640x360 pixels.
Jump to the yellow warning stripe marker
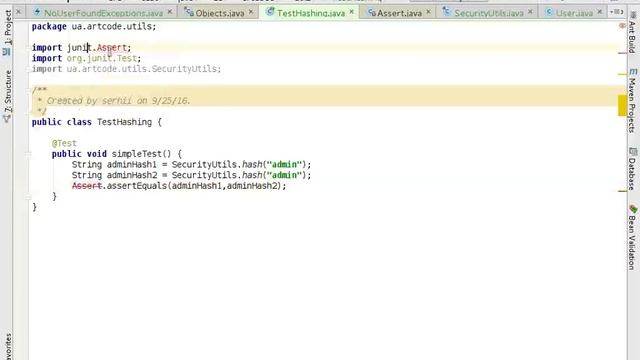click(x=622, y=105)
